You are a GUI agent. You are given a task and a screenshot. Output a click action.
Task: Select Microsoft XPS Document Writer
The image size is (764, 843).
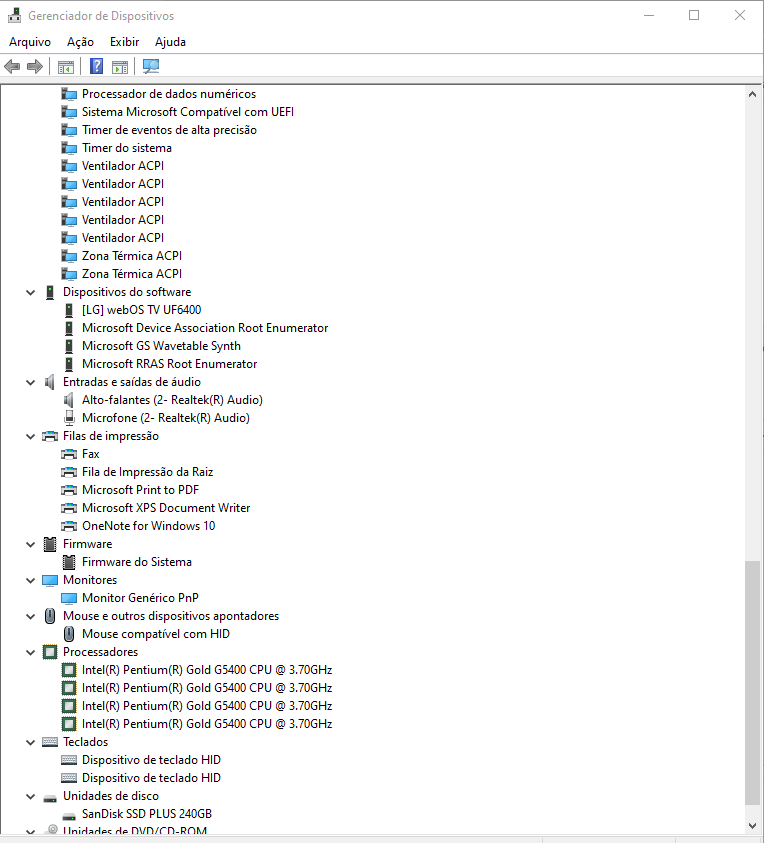point(166,508)
